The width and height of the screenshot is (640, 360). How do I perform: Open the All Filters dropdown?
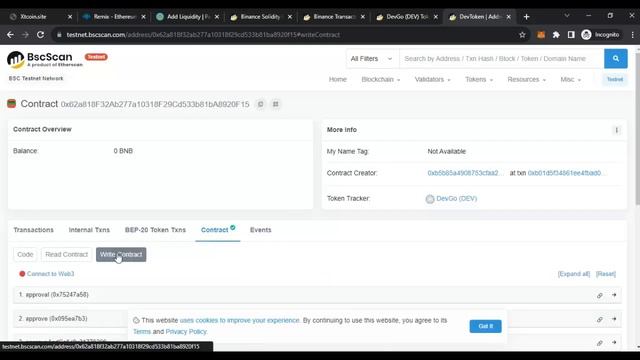(x=371, y=59)
